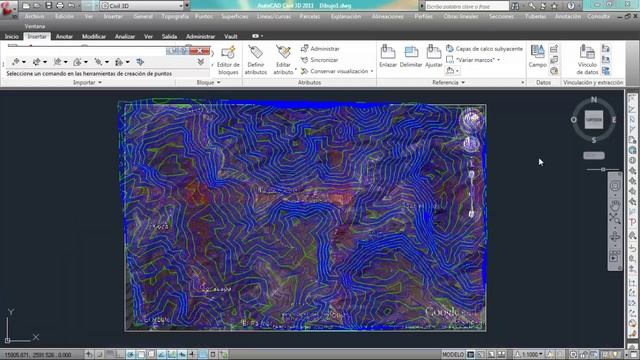
Task: Open the Archivo menu
Action: 35,17
